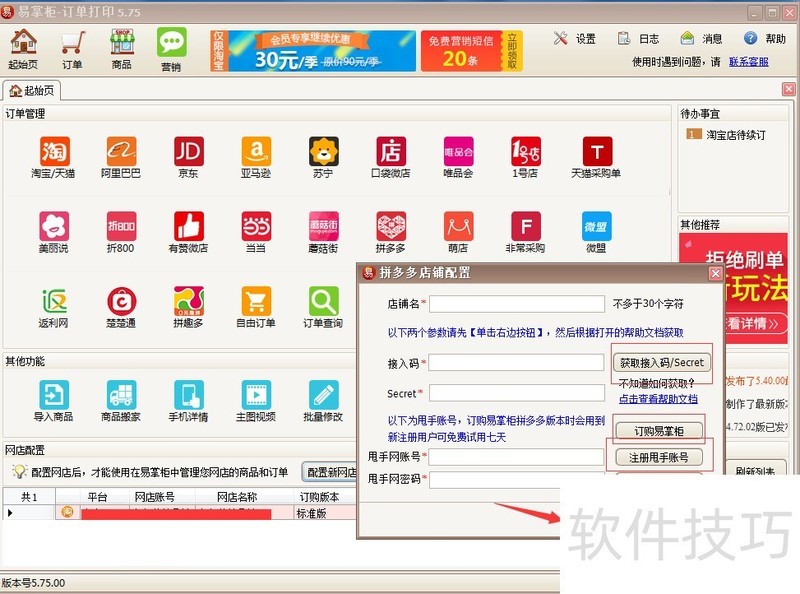Screen dimensions: 800x594
Task: Focus the Secret input field
Action: [x=517, y=393]
